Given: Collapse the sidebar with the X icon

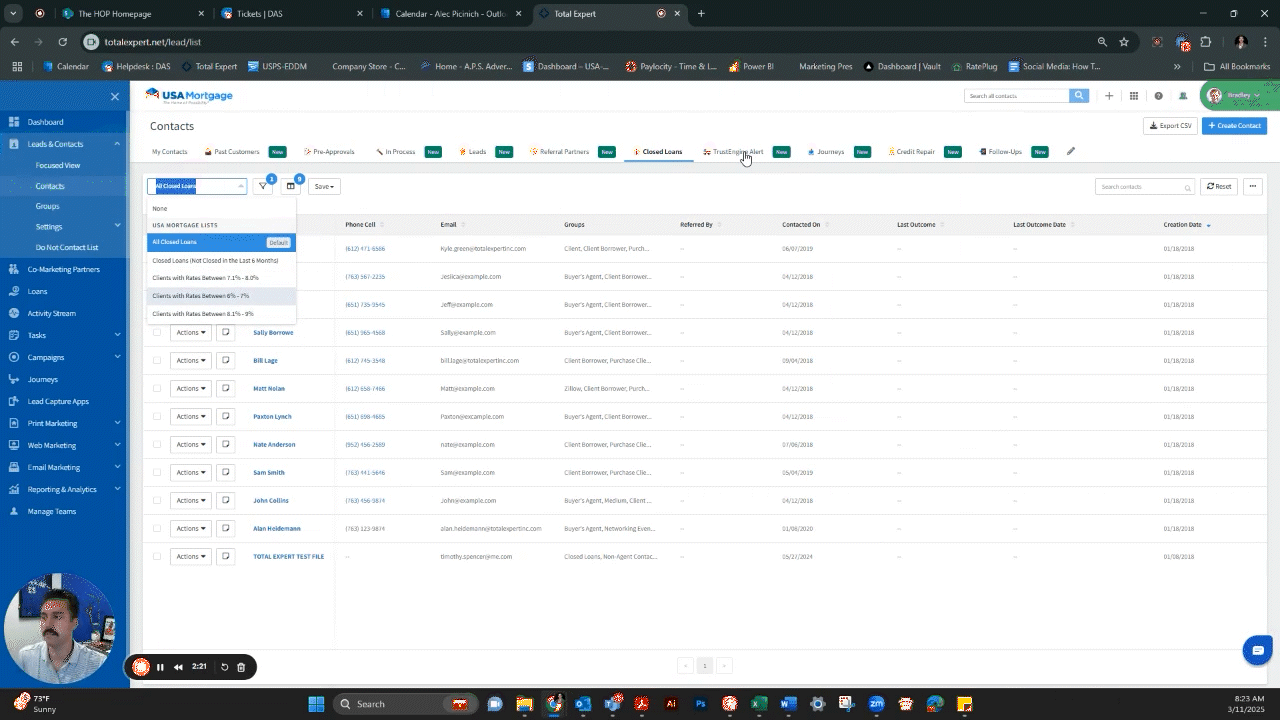Looking at the screenshot, I should click(x=115, y=97).
